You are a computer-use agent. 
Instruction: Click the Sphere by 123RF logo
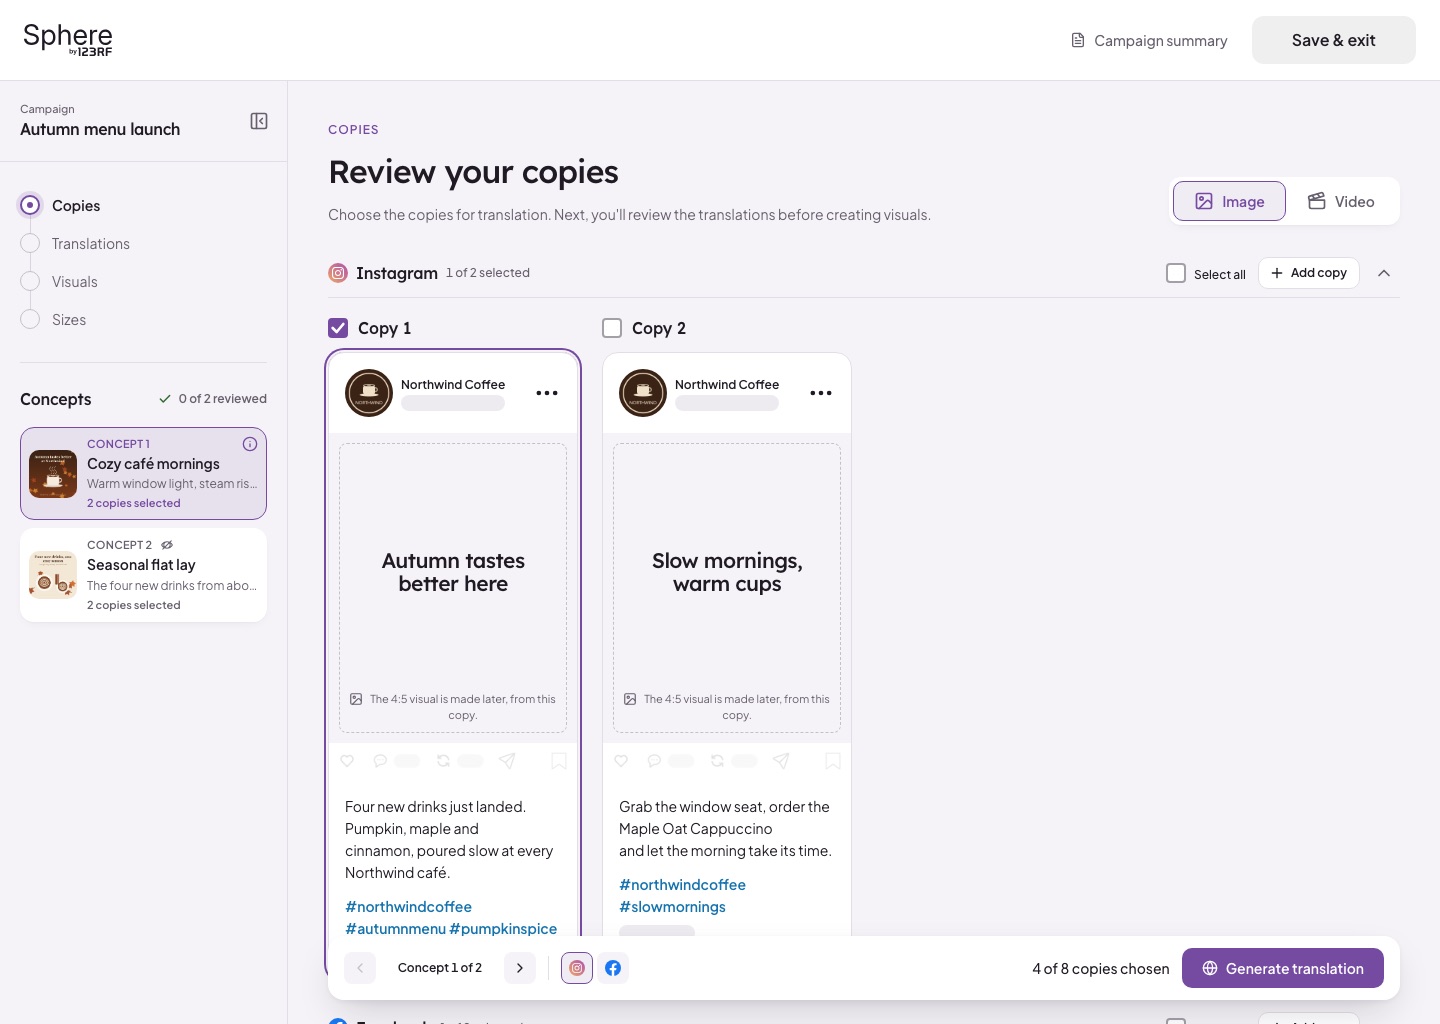[x=68, y=40]
